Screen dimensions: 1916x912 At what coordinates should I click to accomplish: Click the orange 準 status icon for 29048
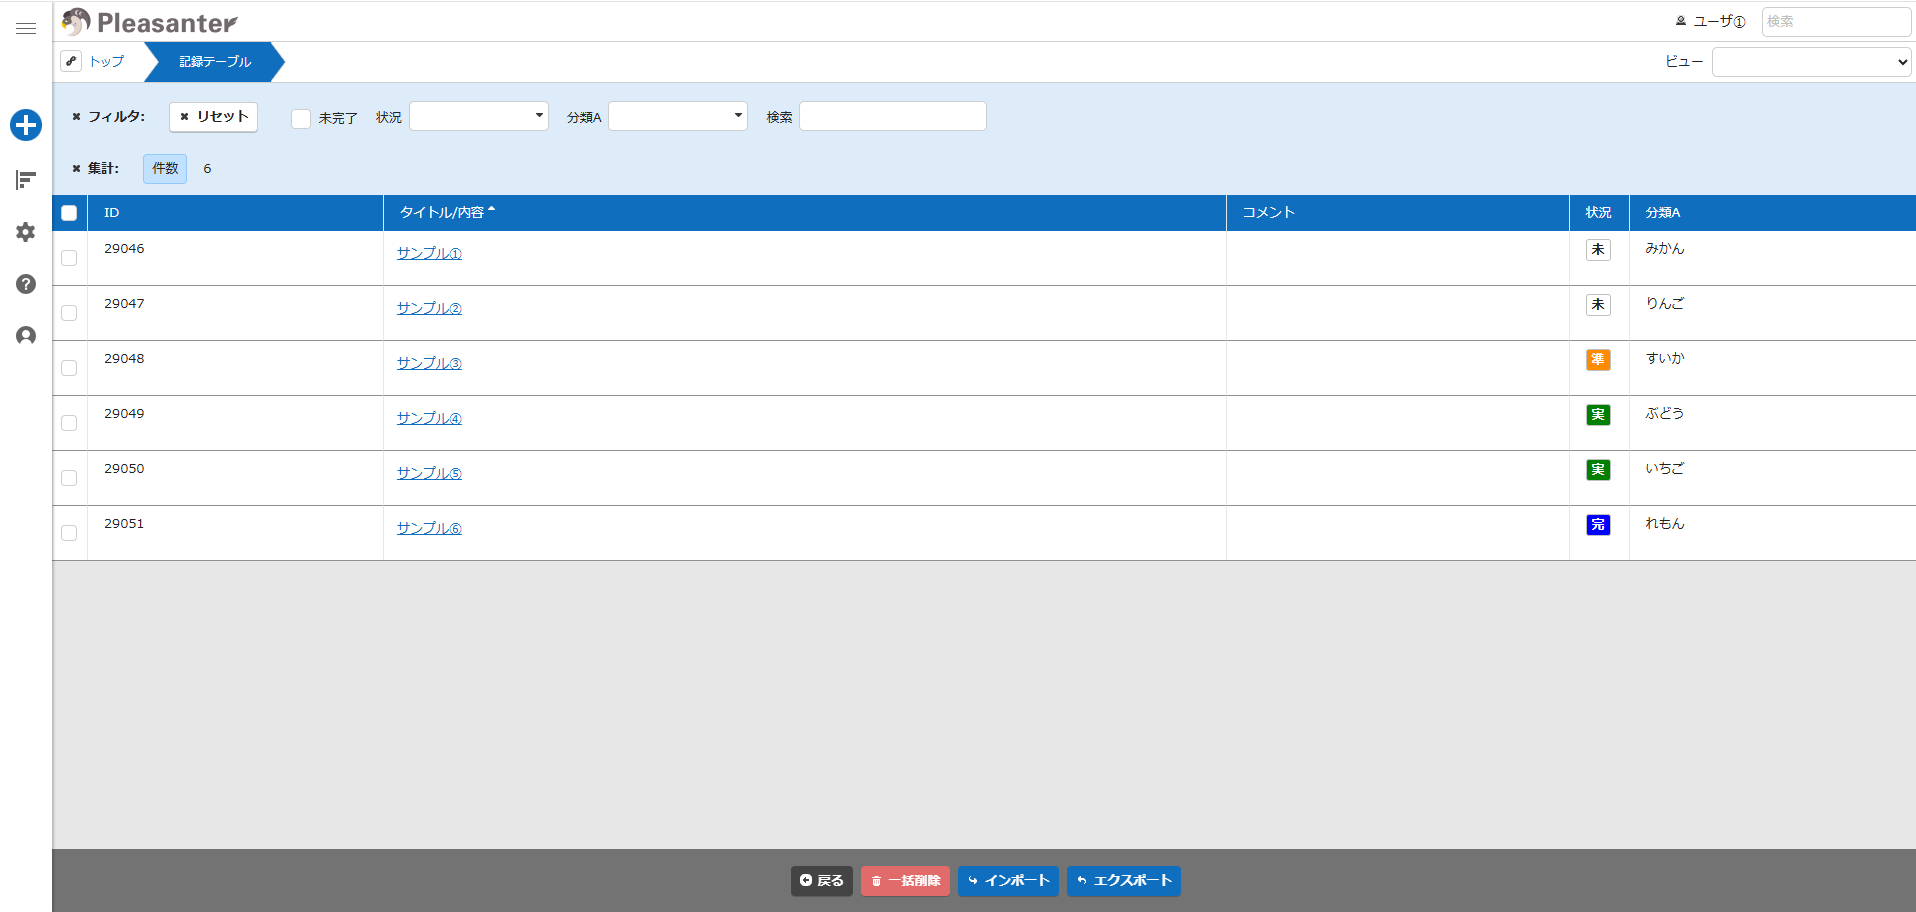click(1598, 360)
